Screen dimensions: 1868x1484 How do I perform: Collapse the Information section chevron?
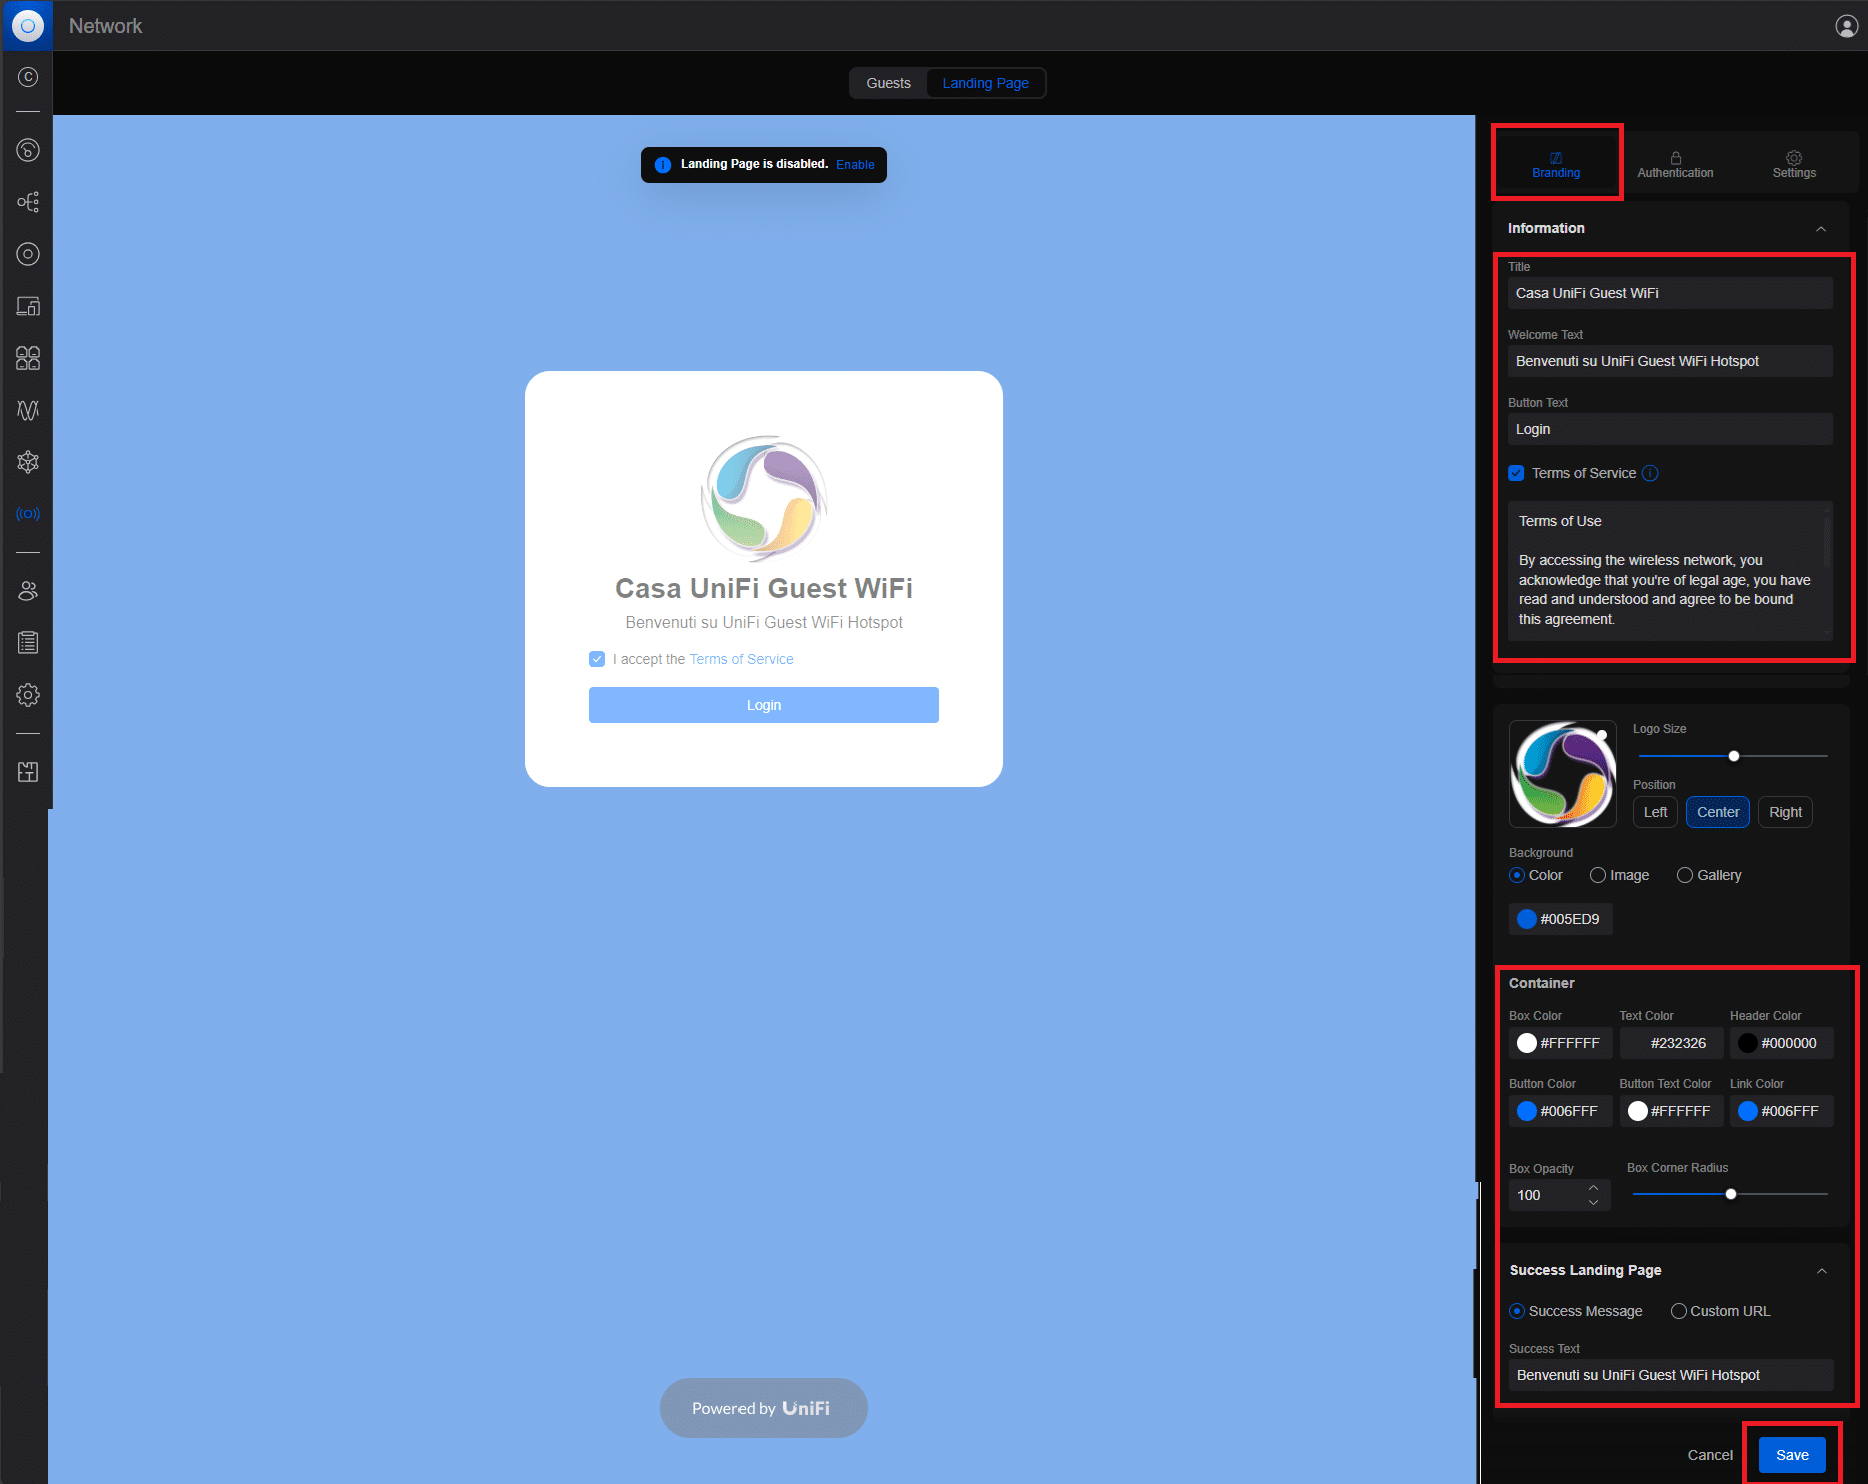point(1821,229)
